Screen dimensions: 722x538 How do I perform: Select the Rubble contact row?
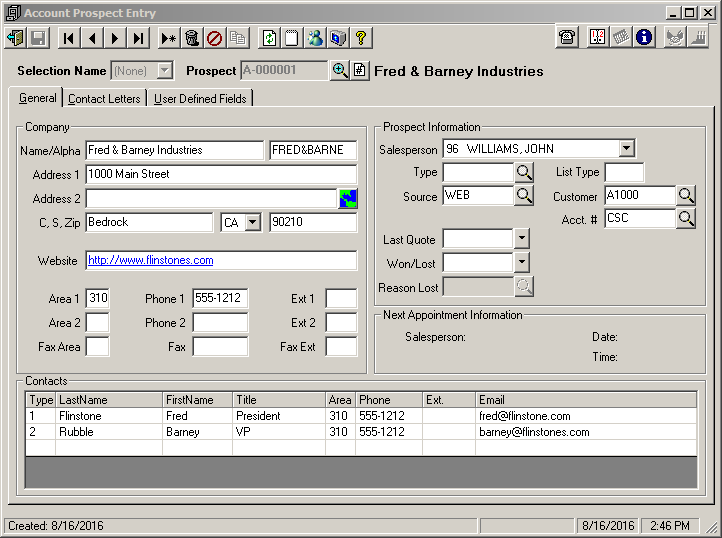361,432
